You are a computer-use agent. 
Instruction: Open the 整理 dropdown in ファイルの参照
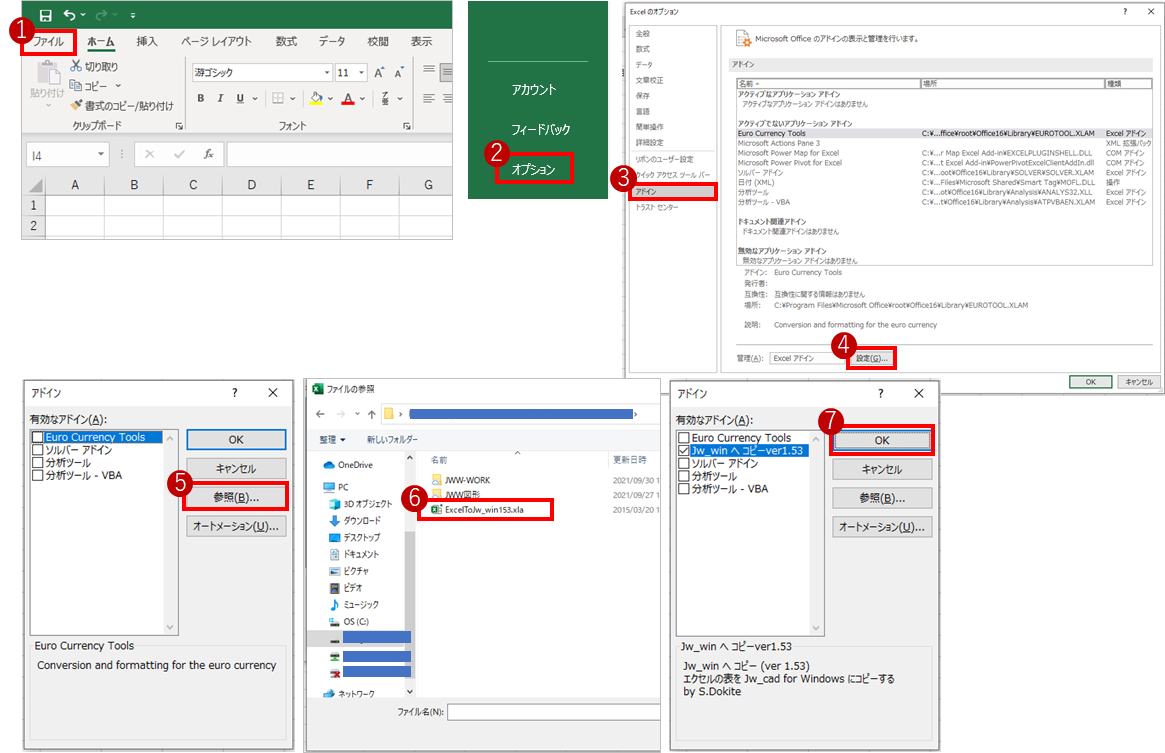click(x=332, y=439)
